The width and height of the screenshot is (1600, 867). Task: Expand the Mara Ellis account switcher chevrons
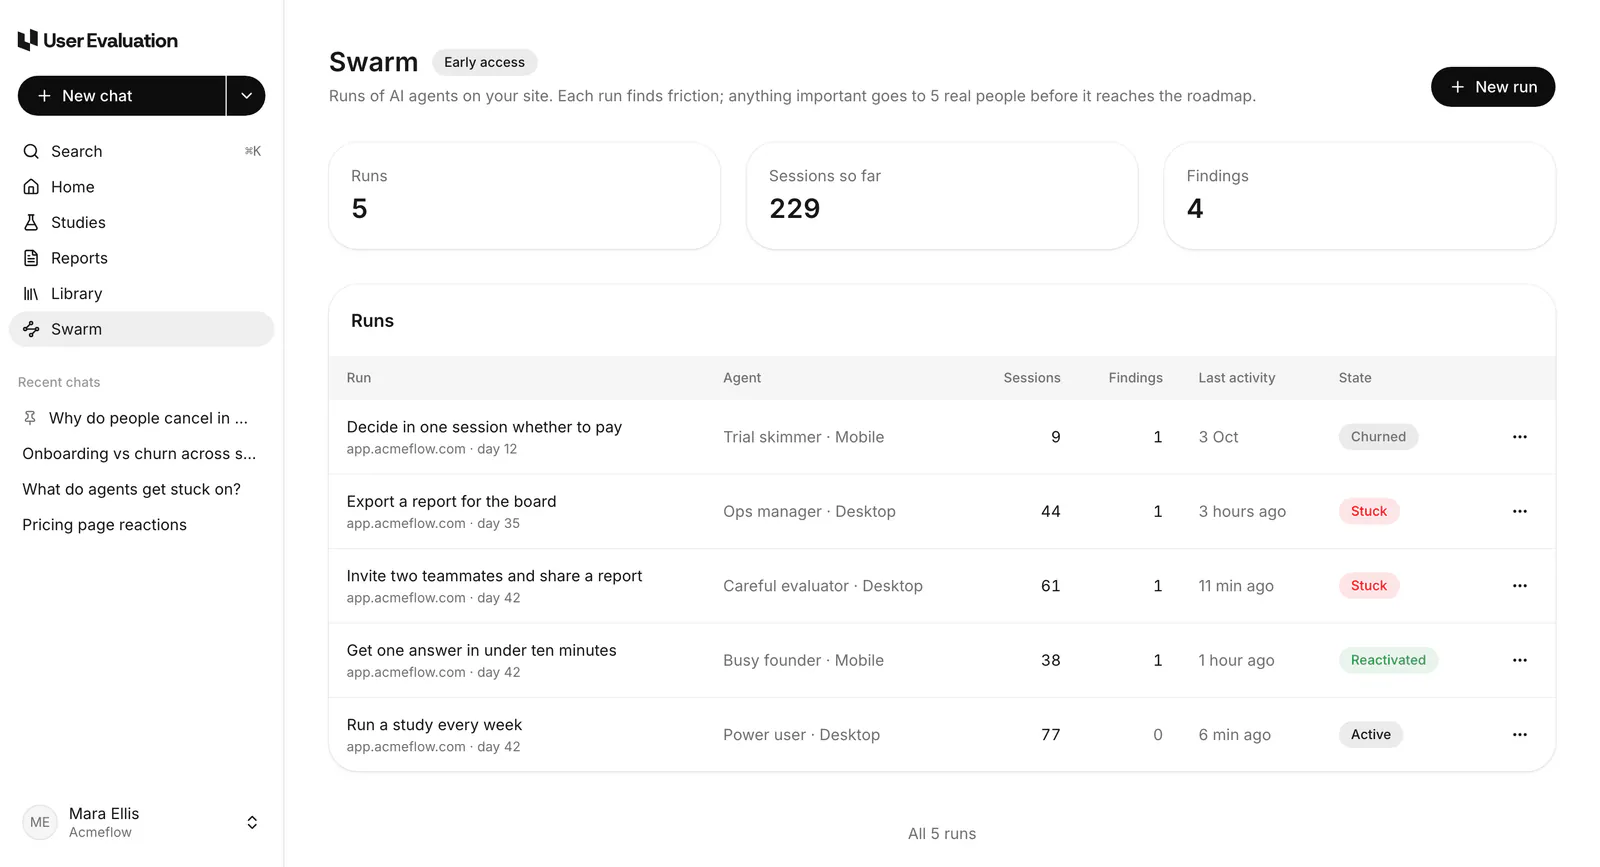(252, 822)
